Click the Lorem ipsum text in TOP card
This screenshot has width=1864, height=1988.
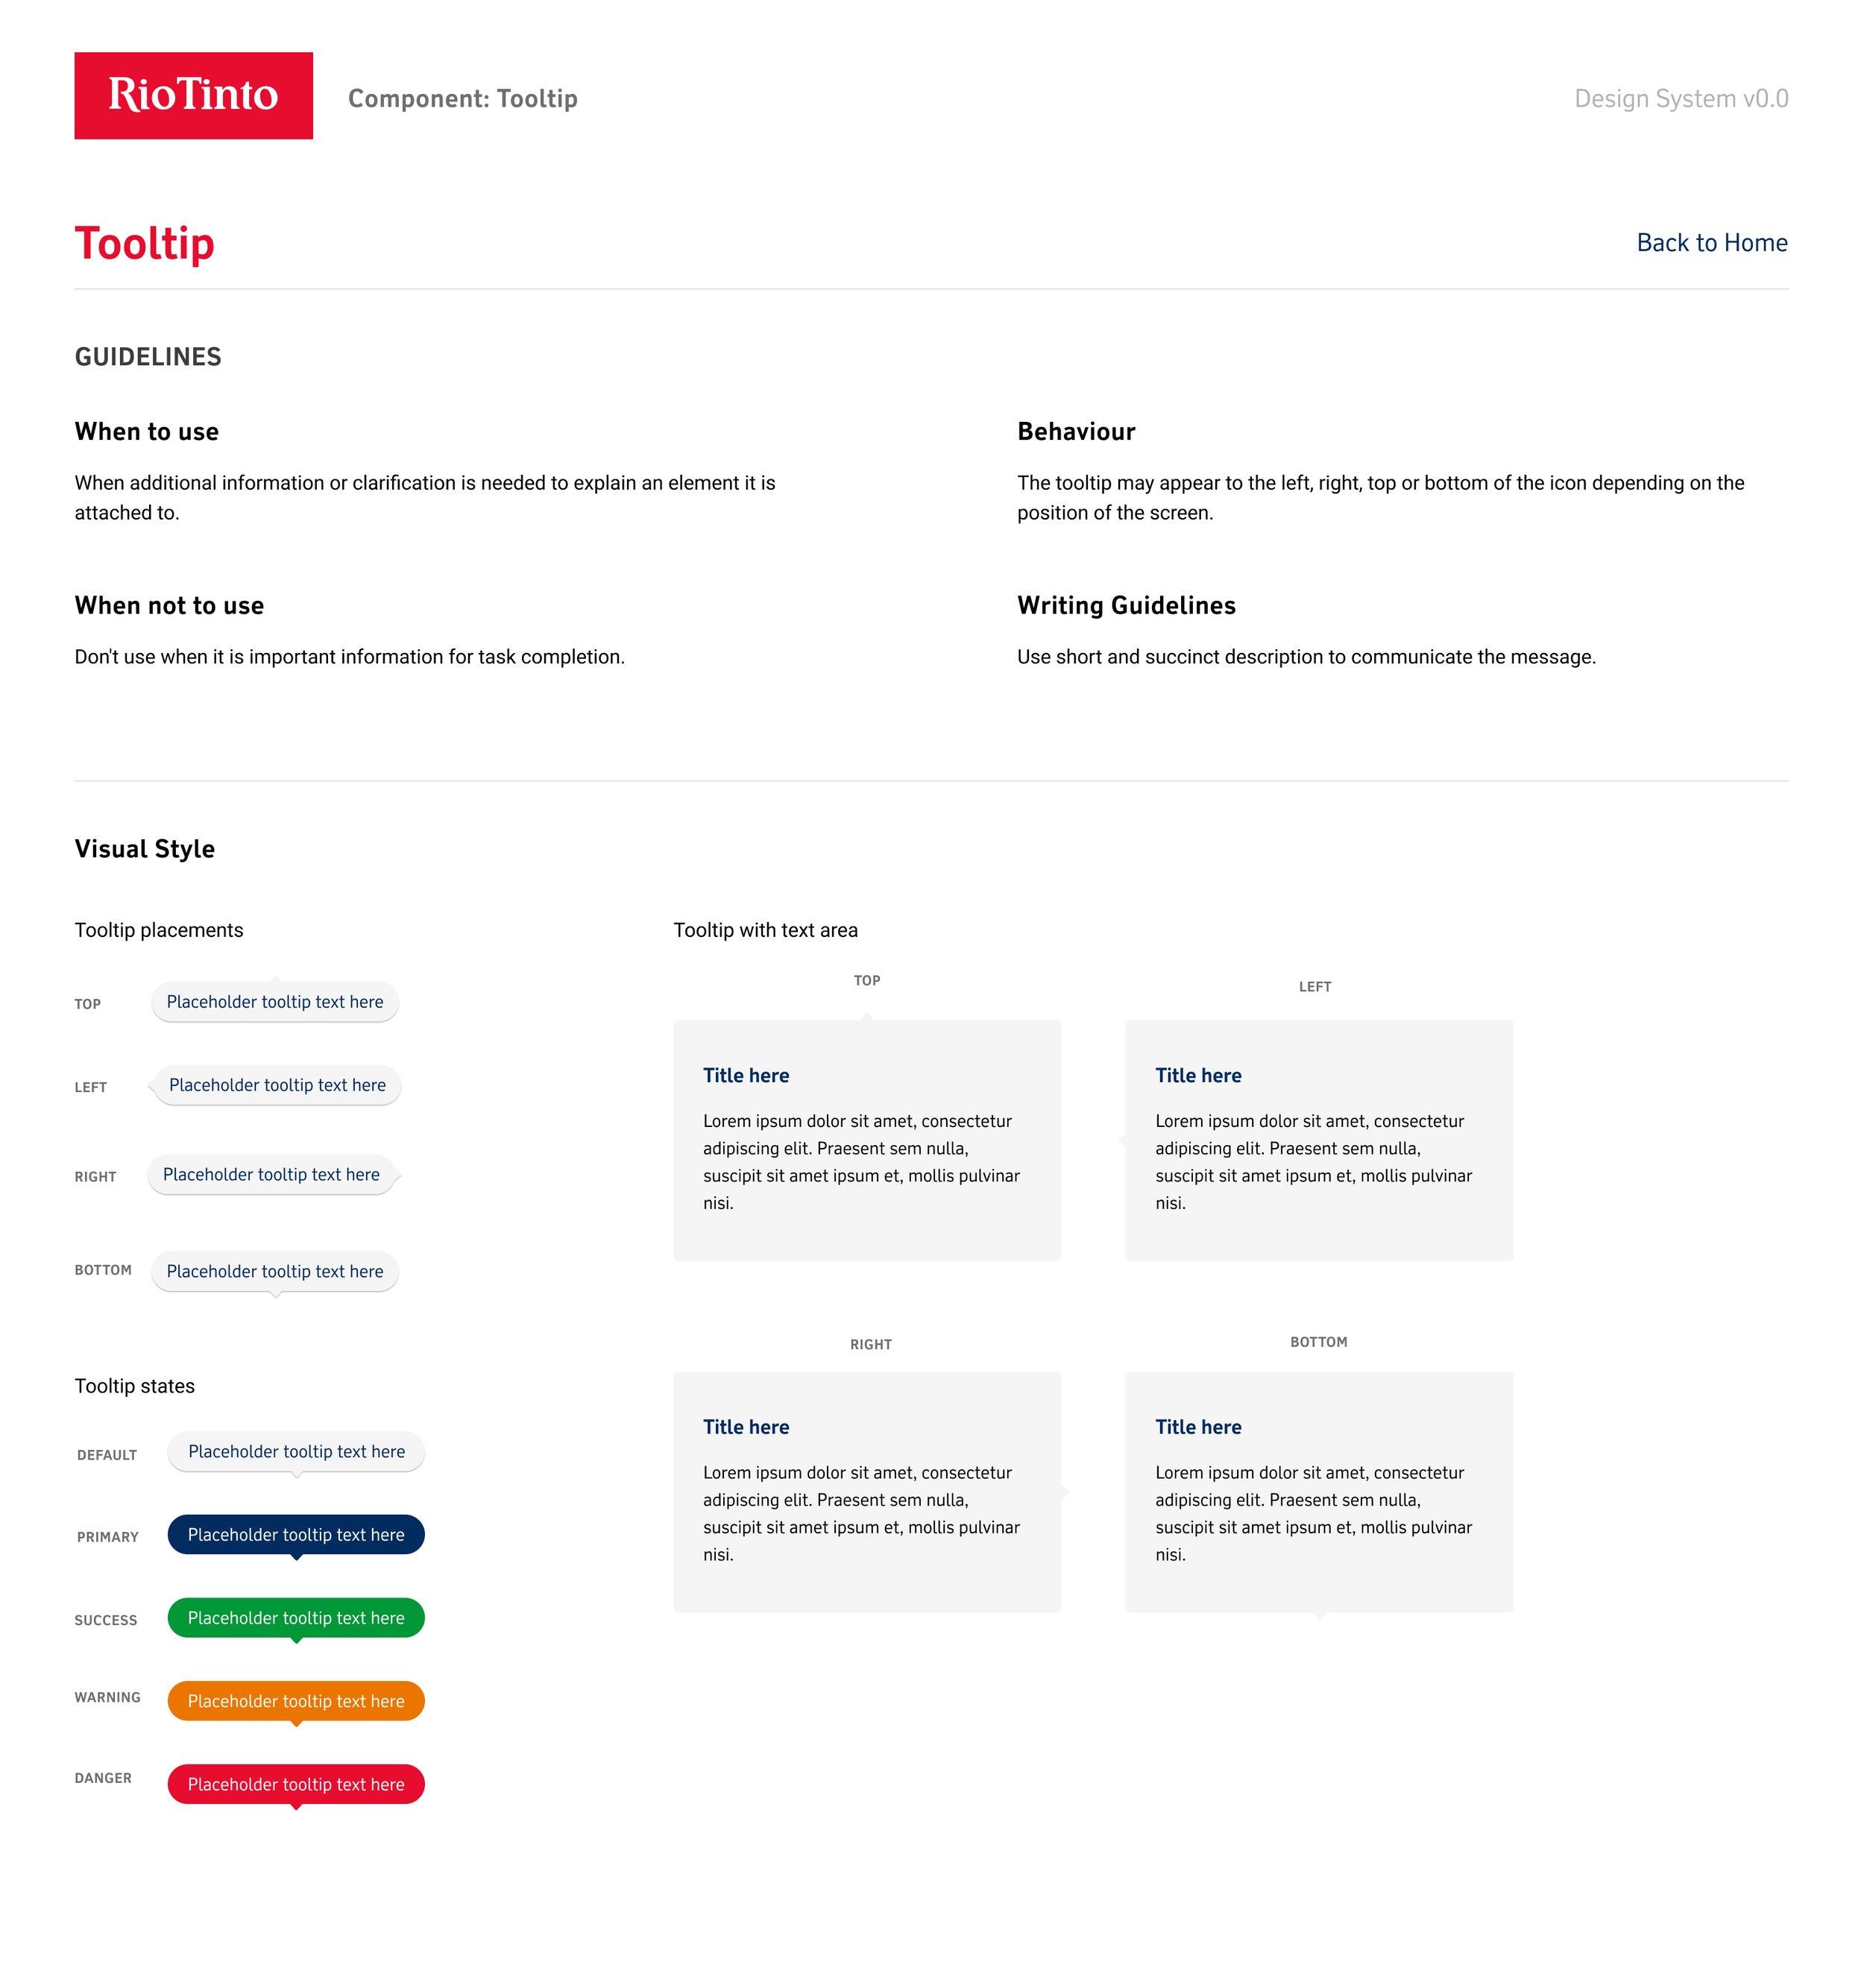click(x=861, y=1162)
